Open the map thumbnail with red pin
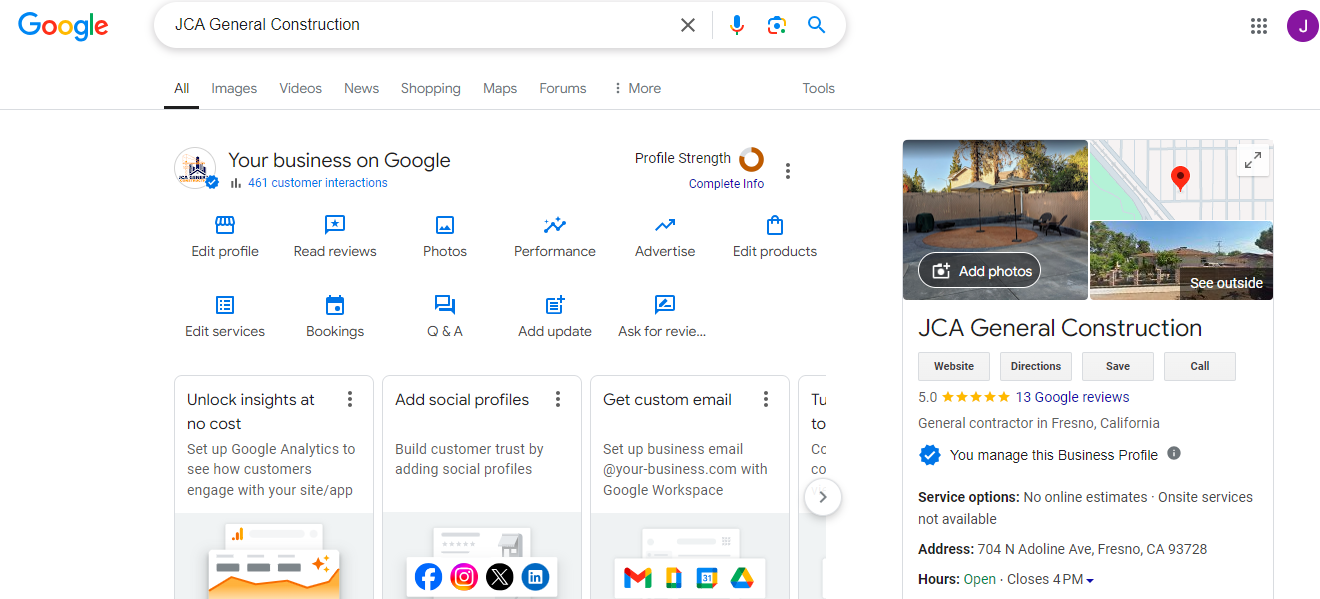The width and height of the screenshot is (1320, 599). tap(1181, 180)
